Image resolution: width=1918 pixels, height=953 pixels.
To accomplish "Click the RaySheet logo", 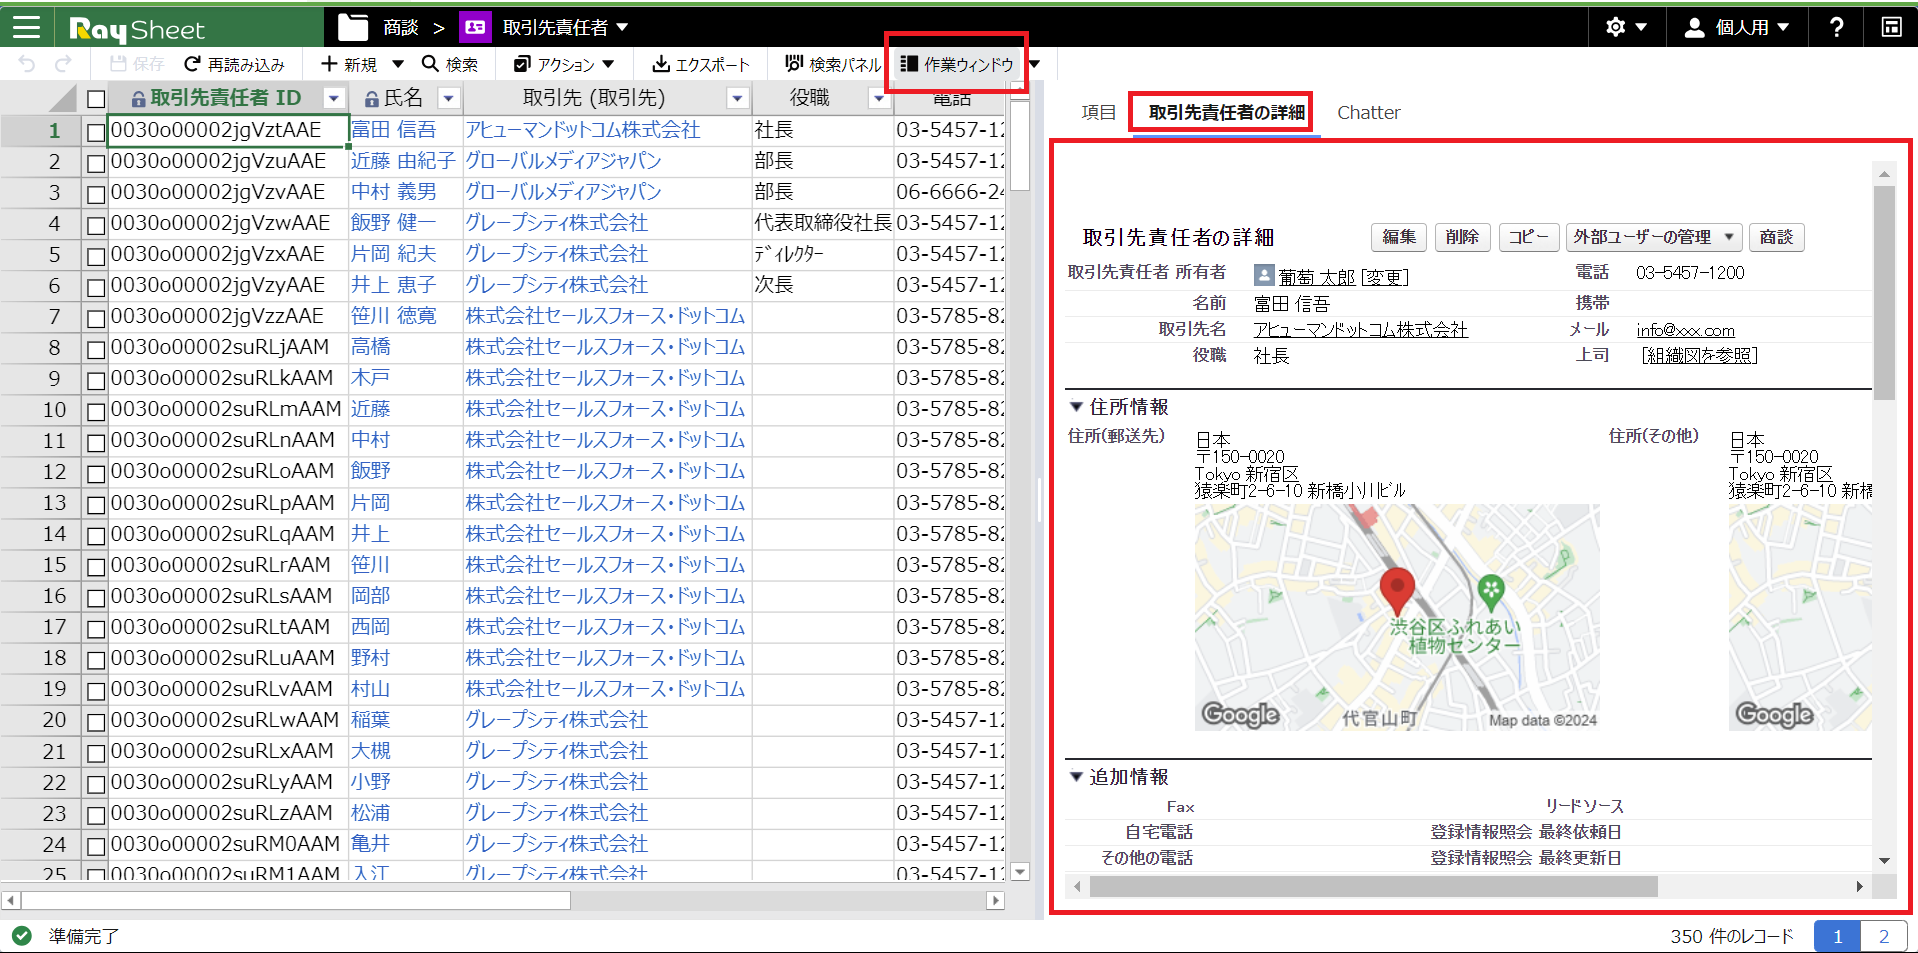I will (137, 29).
